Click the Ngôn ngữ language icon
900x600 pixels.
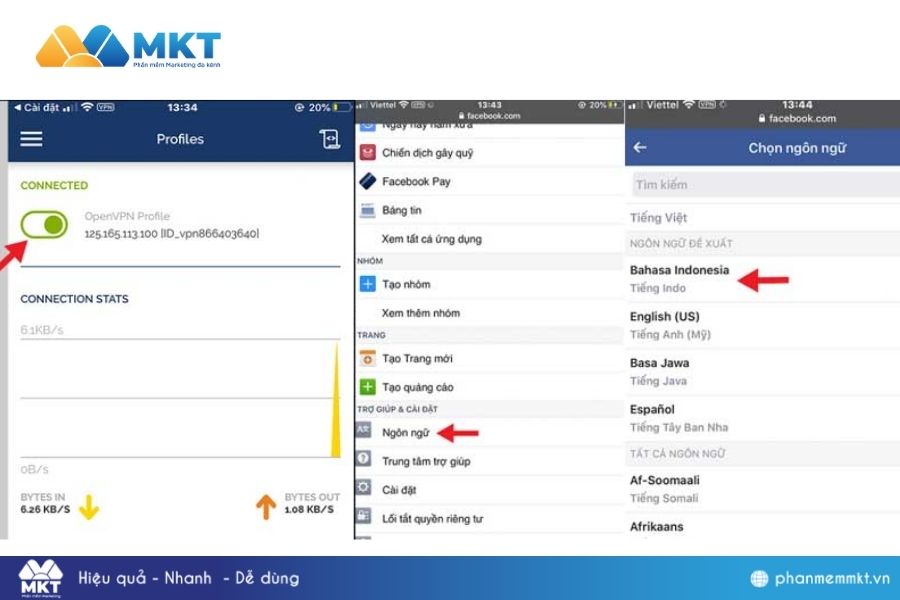(x=364, y=431)
